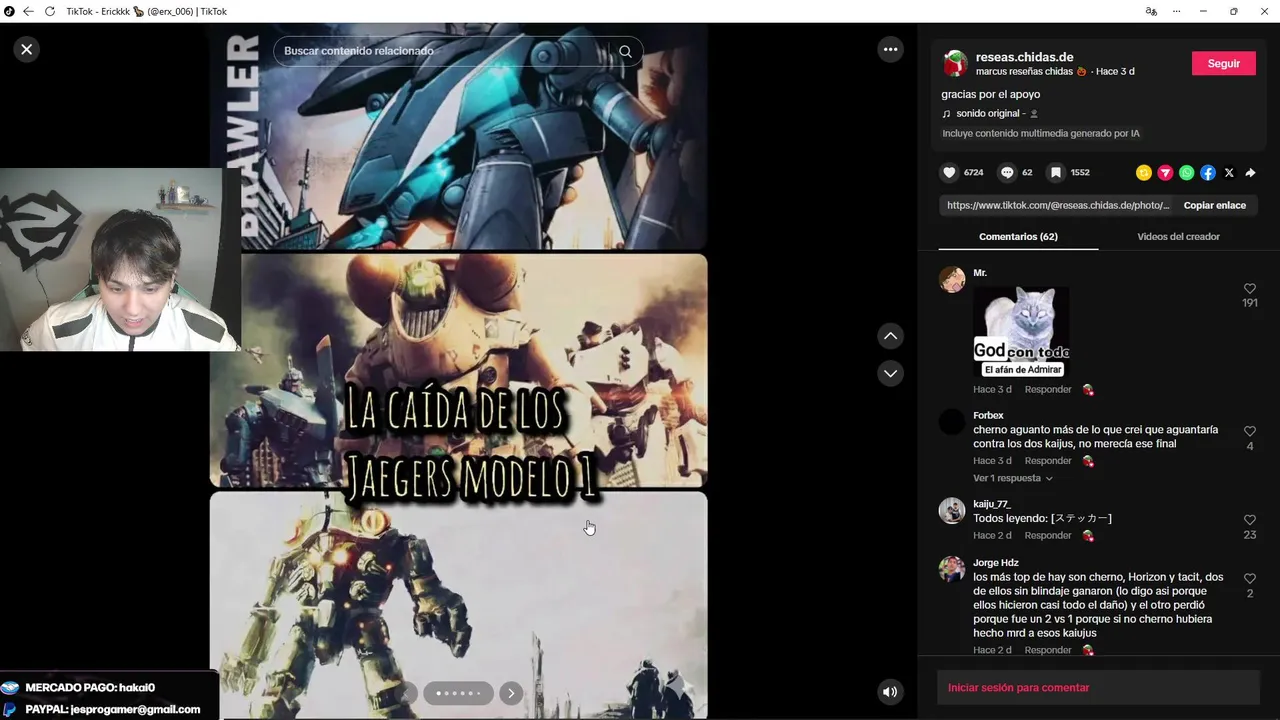Open the three-dots more options menu
Image resolution: width=1280 pixels, height=720 pixels.
click(890, 49)
